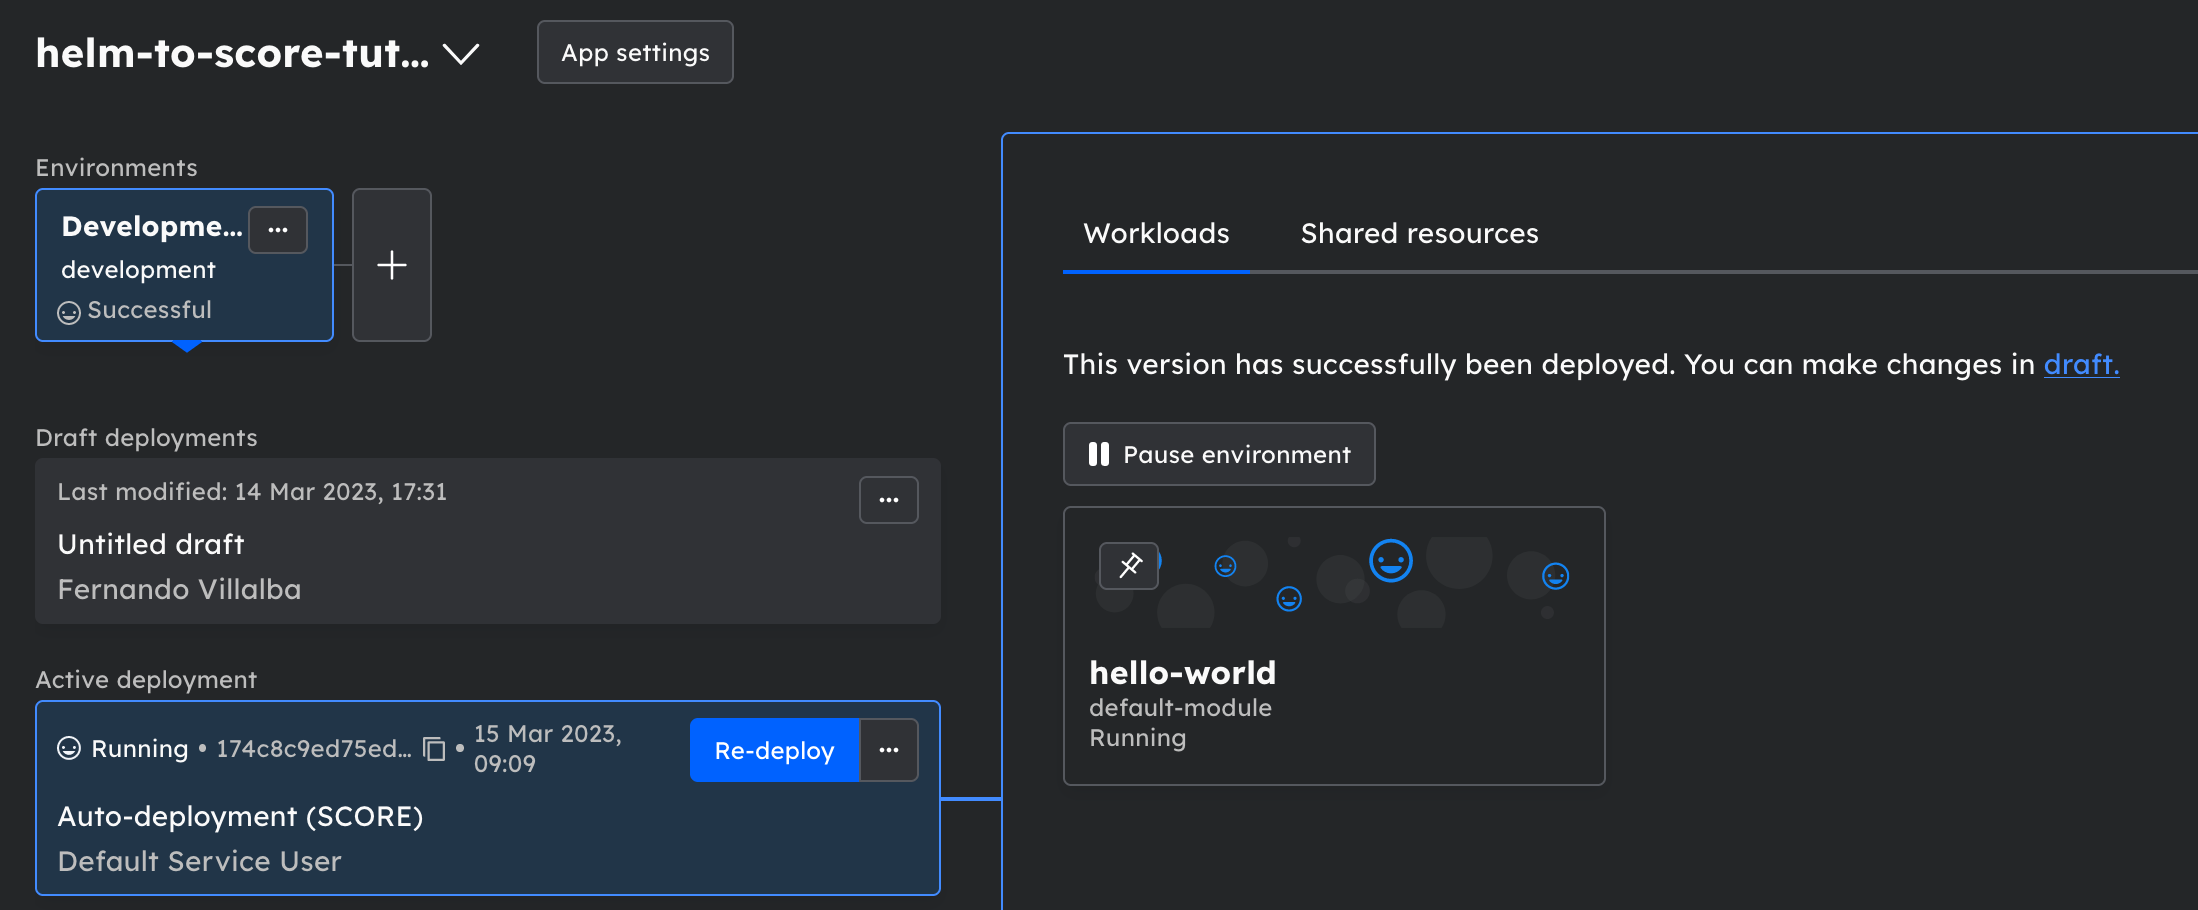Viewport: 2198px width, 910px height.
Task: Open App settings
Action: (x=635, y=52)
